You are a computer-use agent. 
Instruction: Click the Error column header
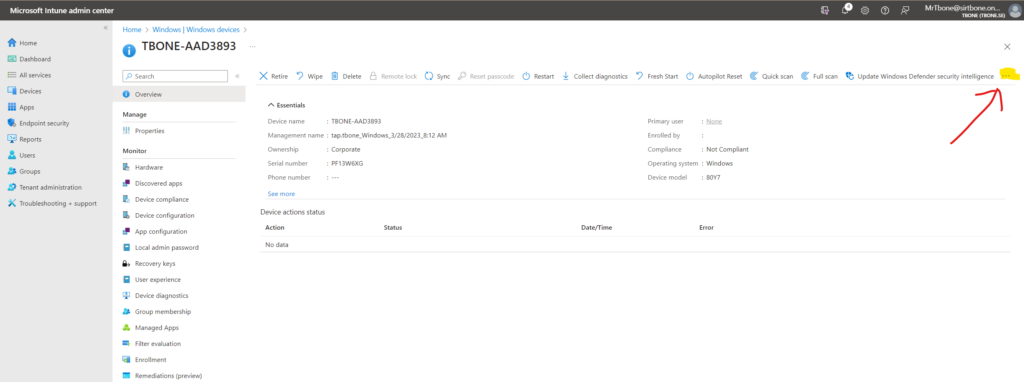706,228
